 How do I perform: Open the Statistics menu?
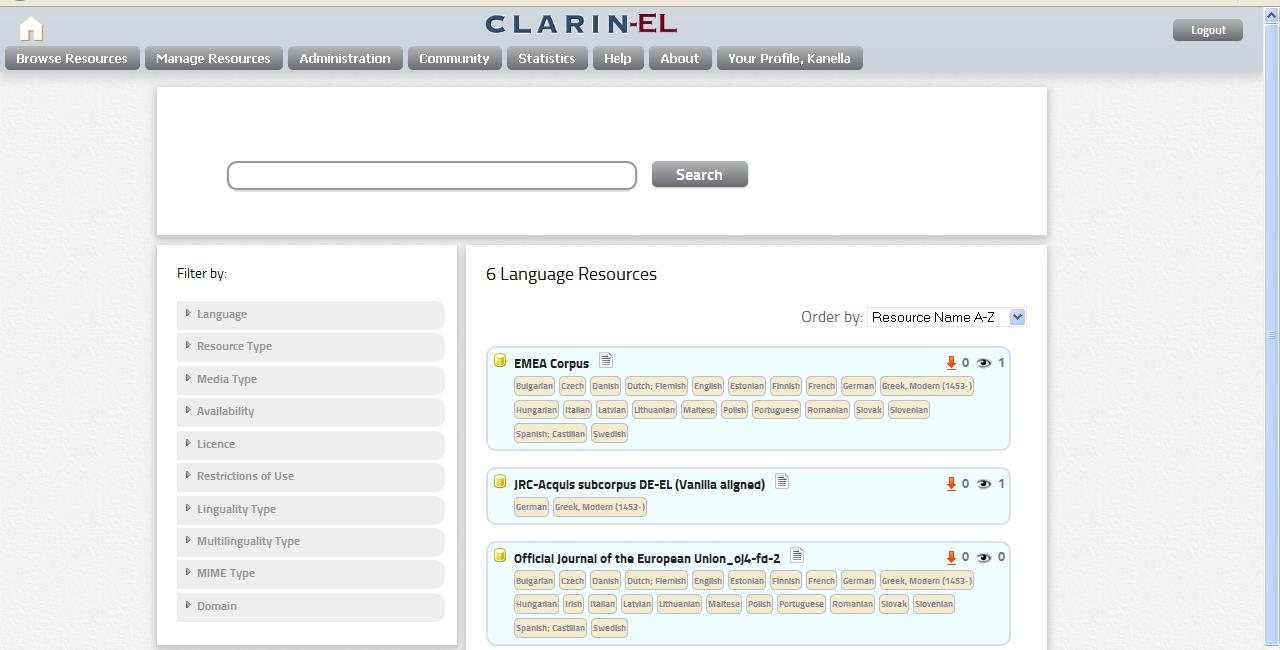pos(547,58)
